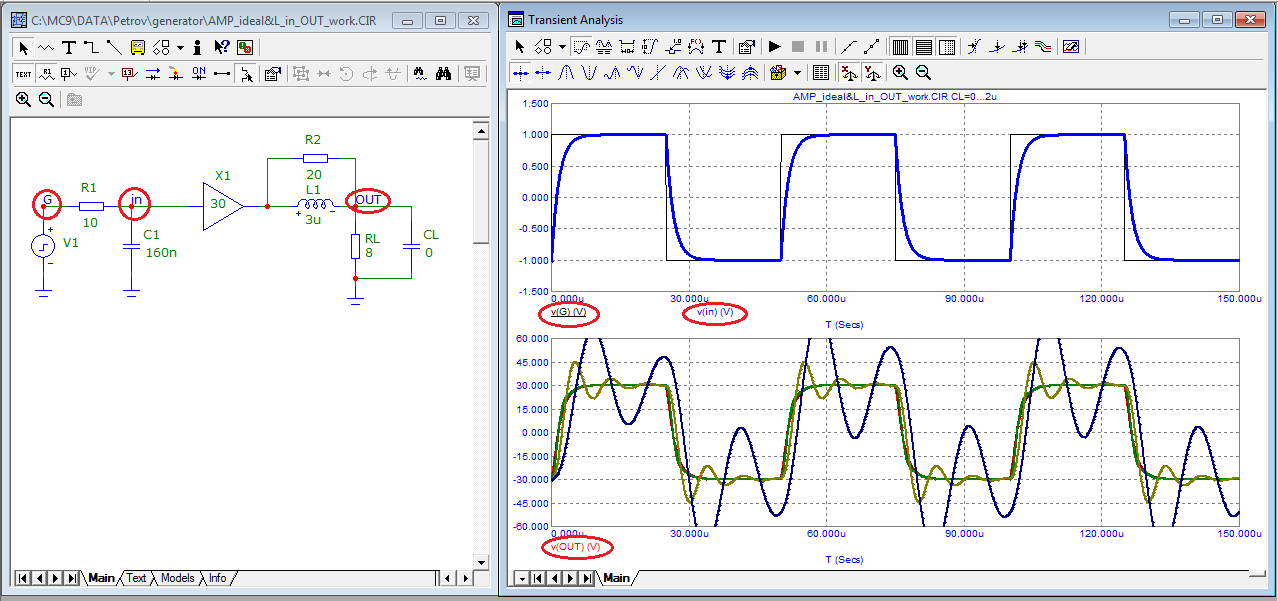This screenshot has width=1278, height=601.
Task: Click Next Data Point cursor icon
Action: [521, 73]
